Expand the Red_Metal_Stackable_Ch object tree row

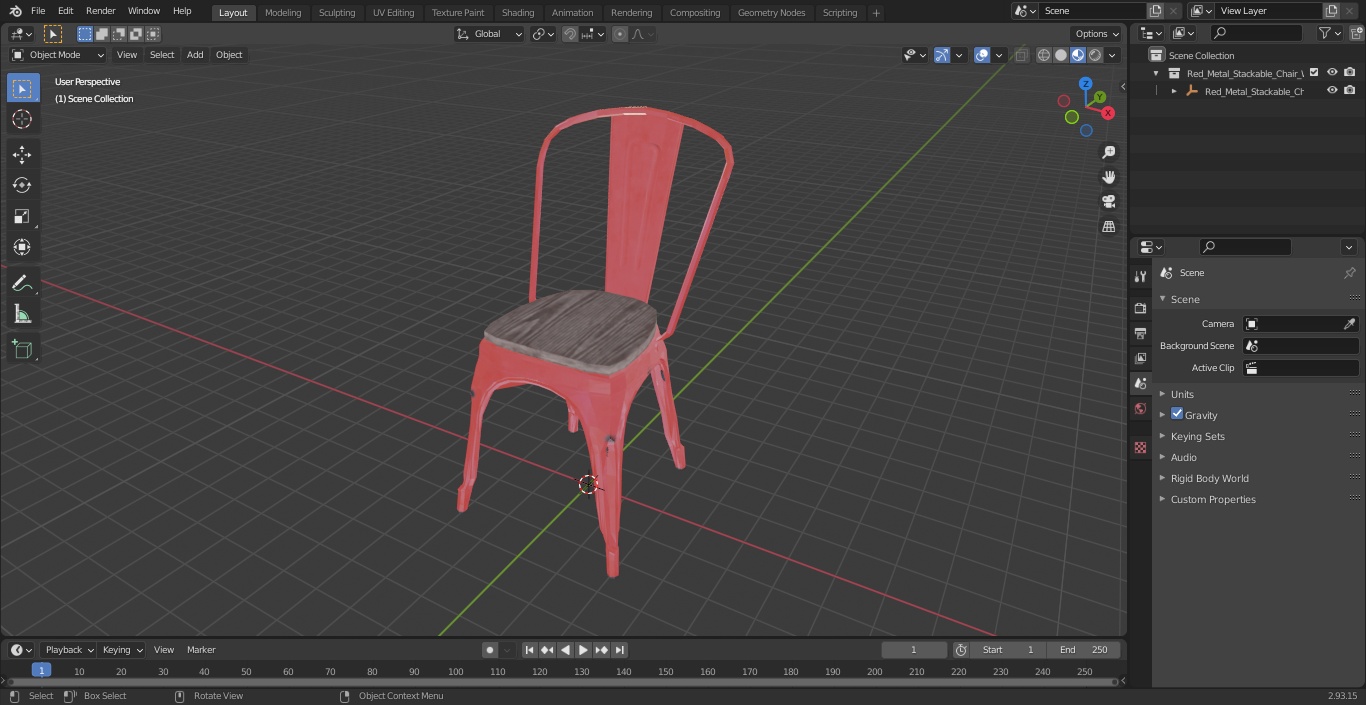click(x=1174, y=91)
